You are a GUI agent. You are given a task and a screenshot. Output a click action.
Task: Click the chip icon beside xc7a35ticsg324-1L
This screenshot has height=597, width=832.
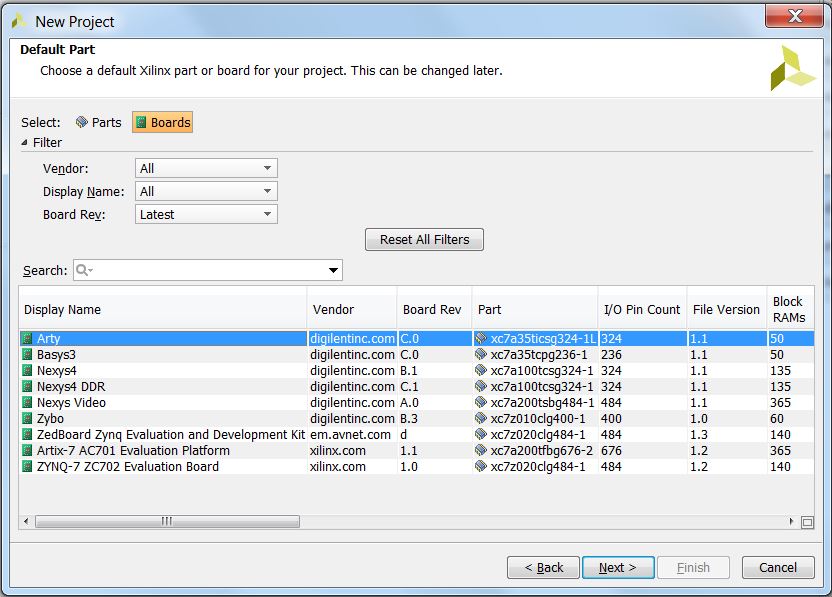481,338
